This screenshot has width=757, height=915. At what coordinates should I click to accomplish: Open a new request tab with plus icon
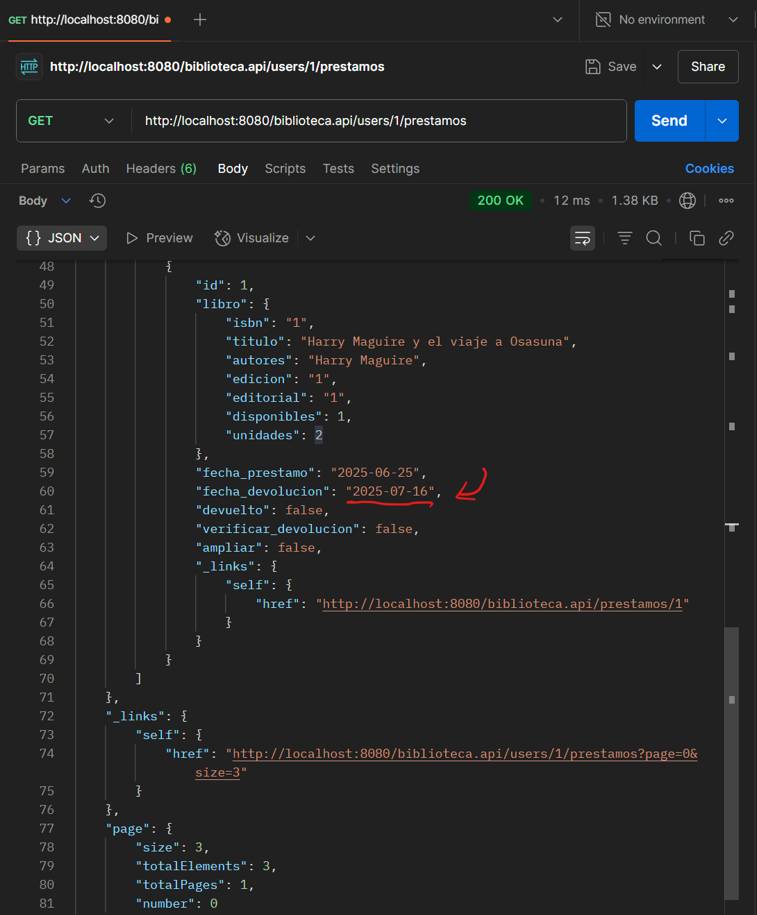pos(200,20)
